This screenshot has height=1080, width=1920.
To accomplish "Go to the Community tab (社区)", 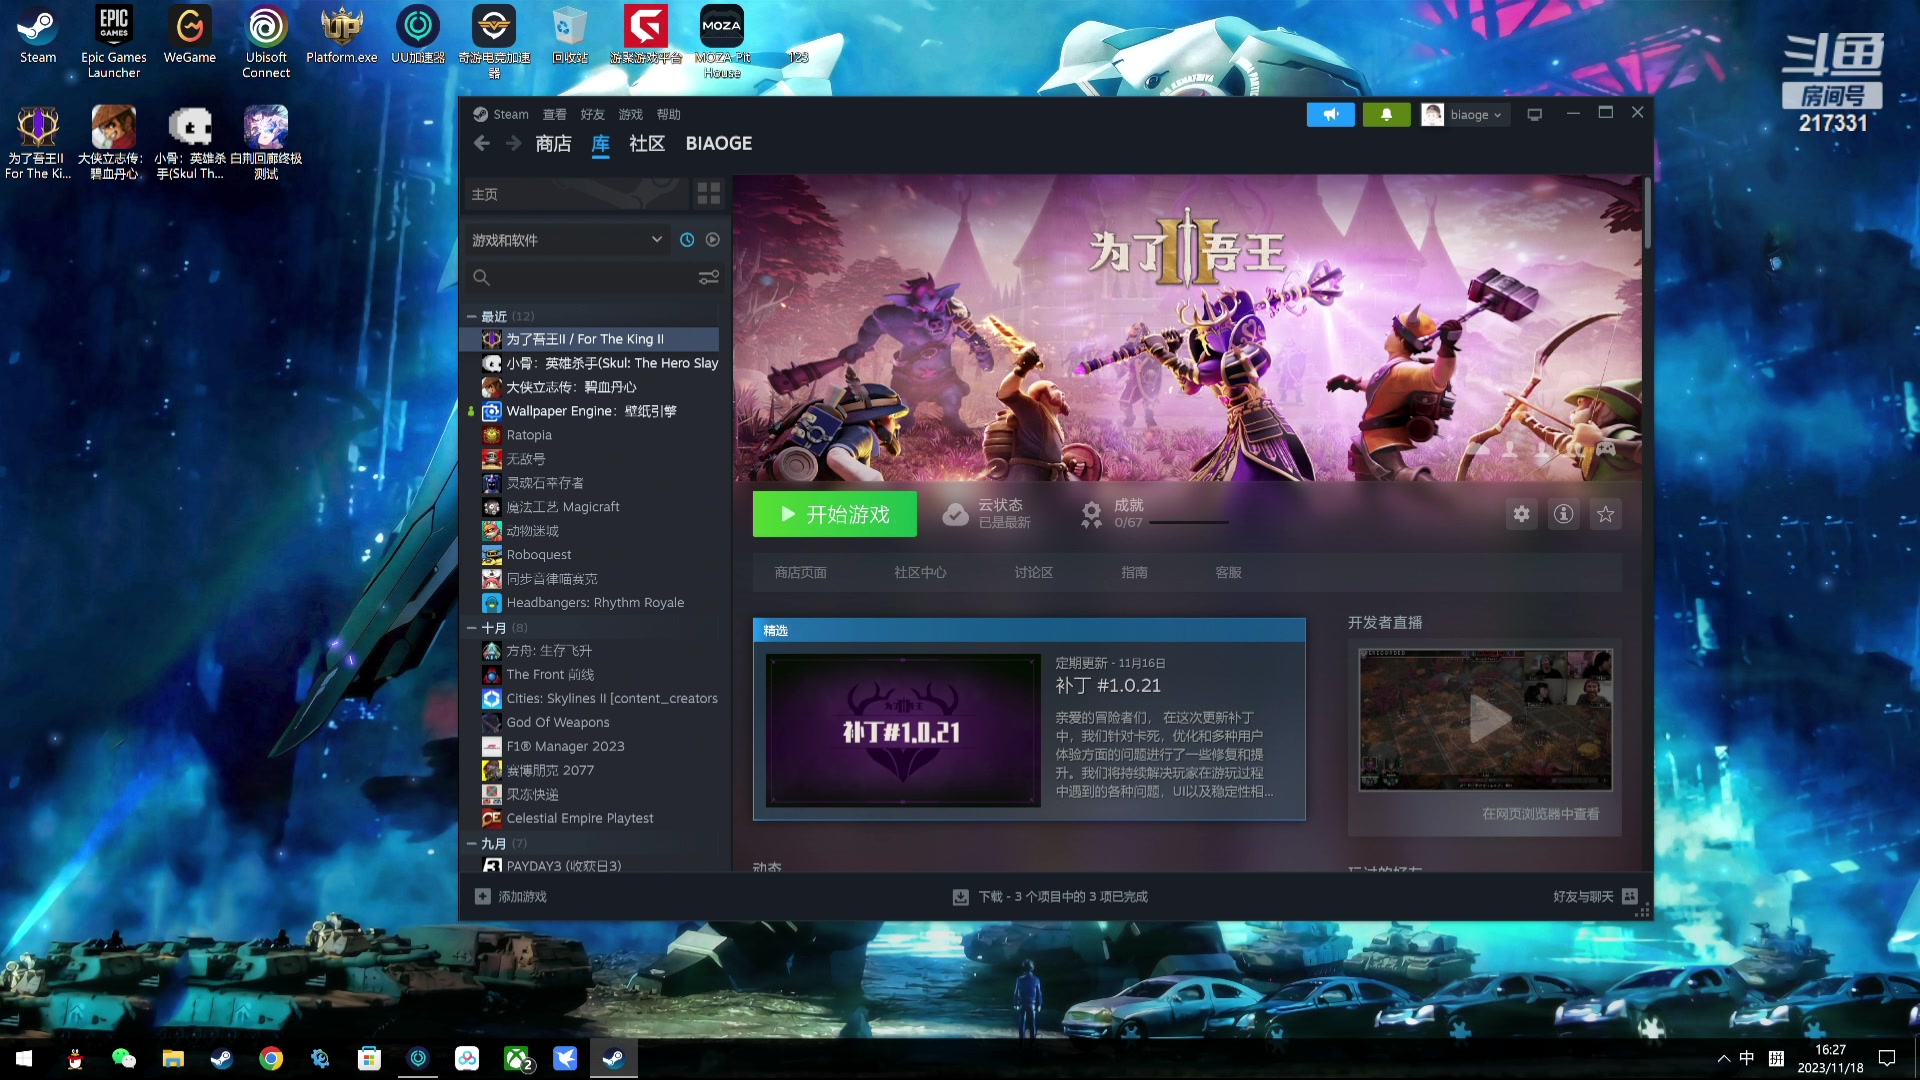I will pos(647,144).
